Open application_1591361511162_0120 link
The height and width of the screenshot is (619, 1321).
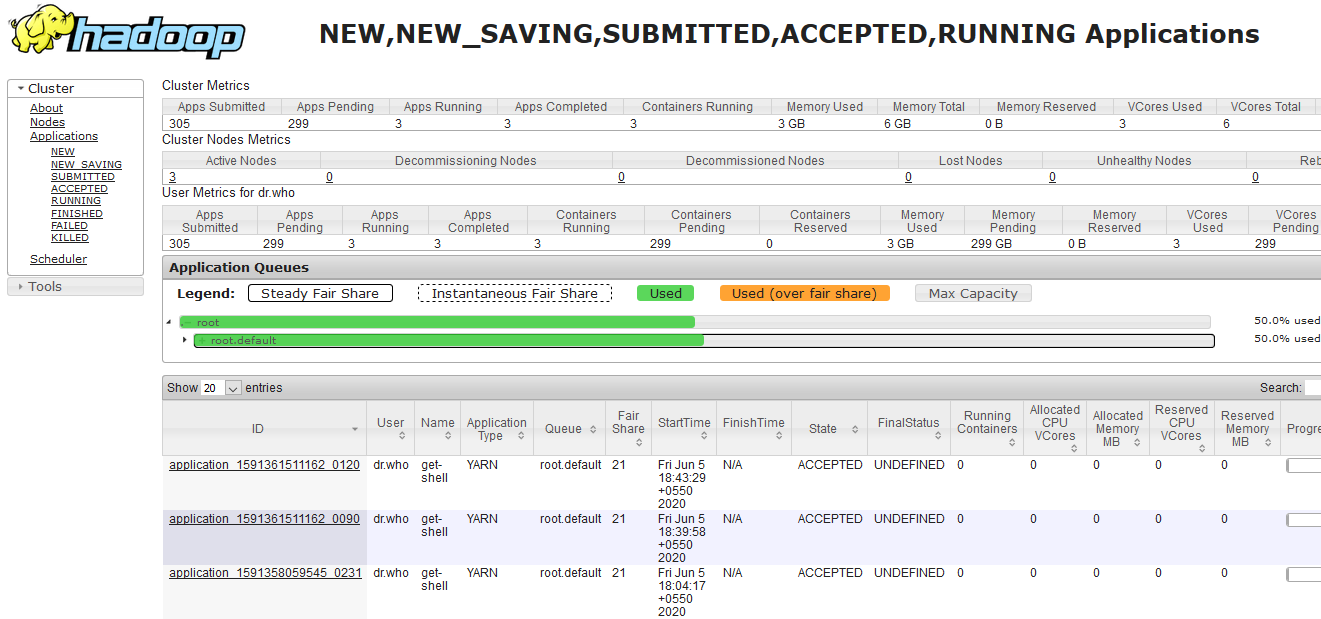tap(264, 465)
